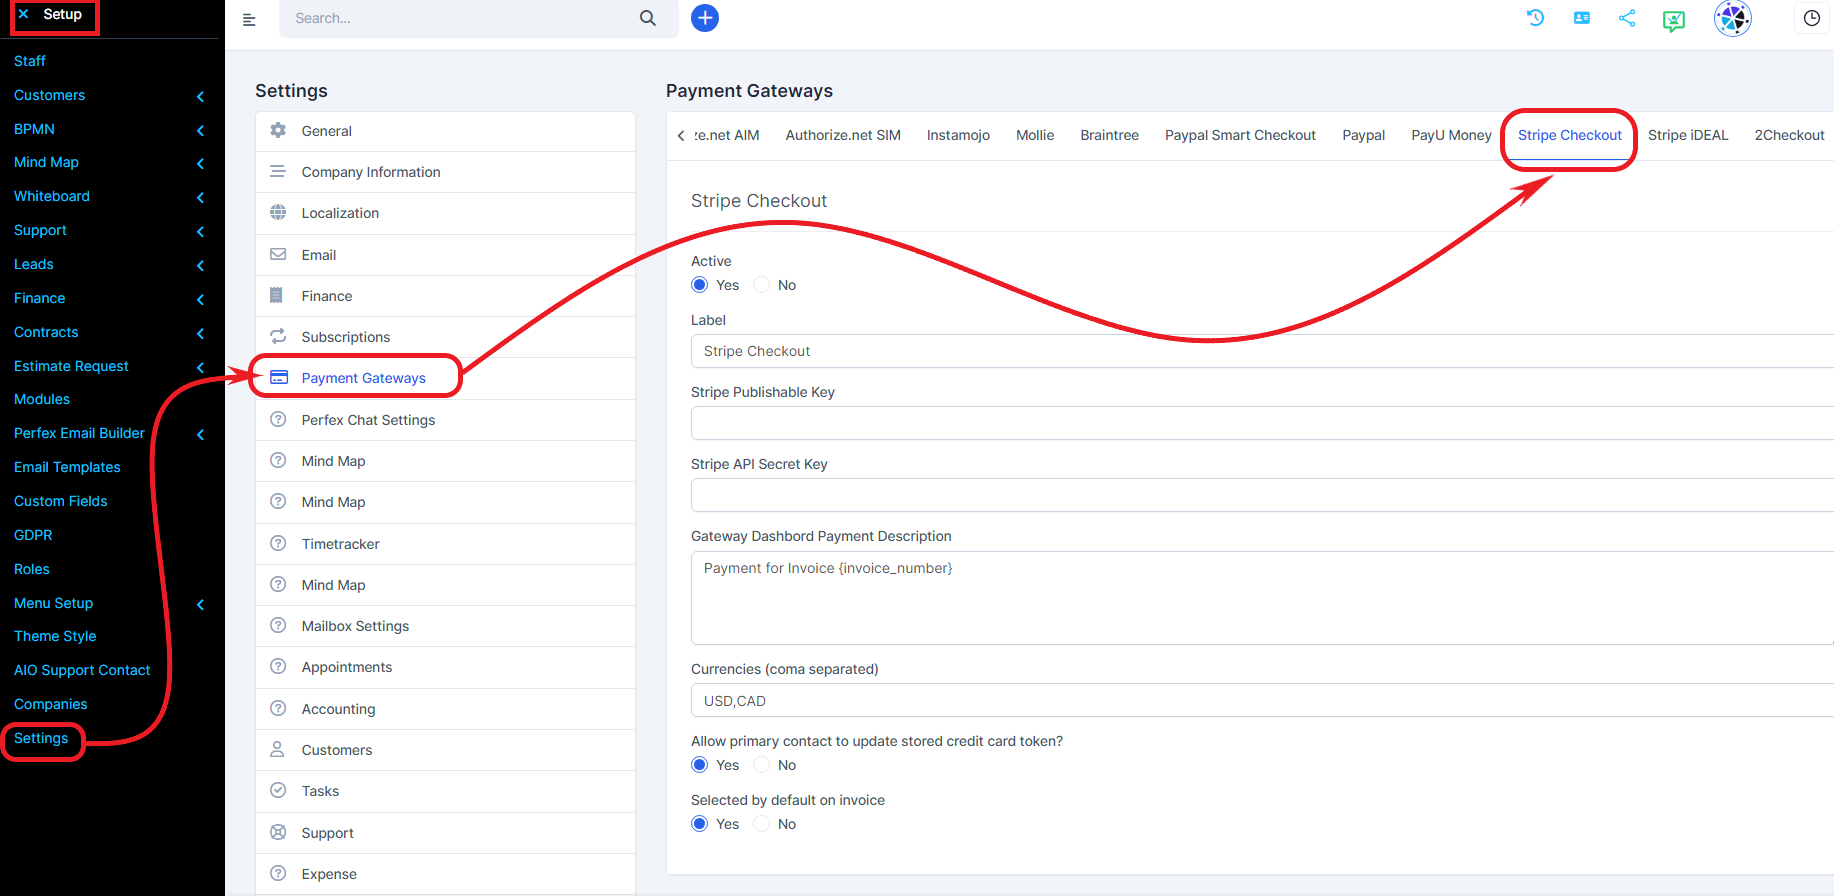
Task: Click the credit card icon beside Payment Gateways
Action: coord(279,377)
